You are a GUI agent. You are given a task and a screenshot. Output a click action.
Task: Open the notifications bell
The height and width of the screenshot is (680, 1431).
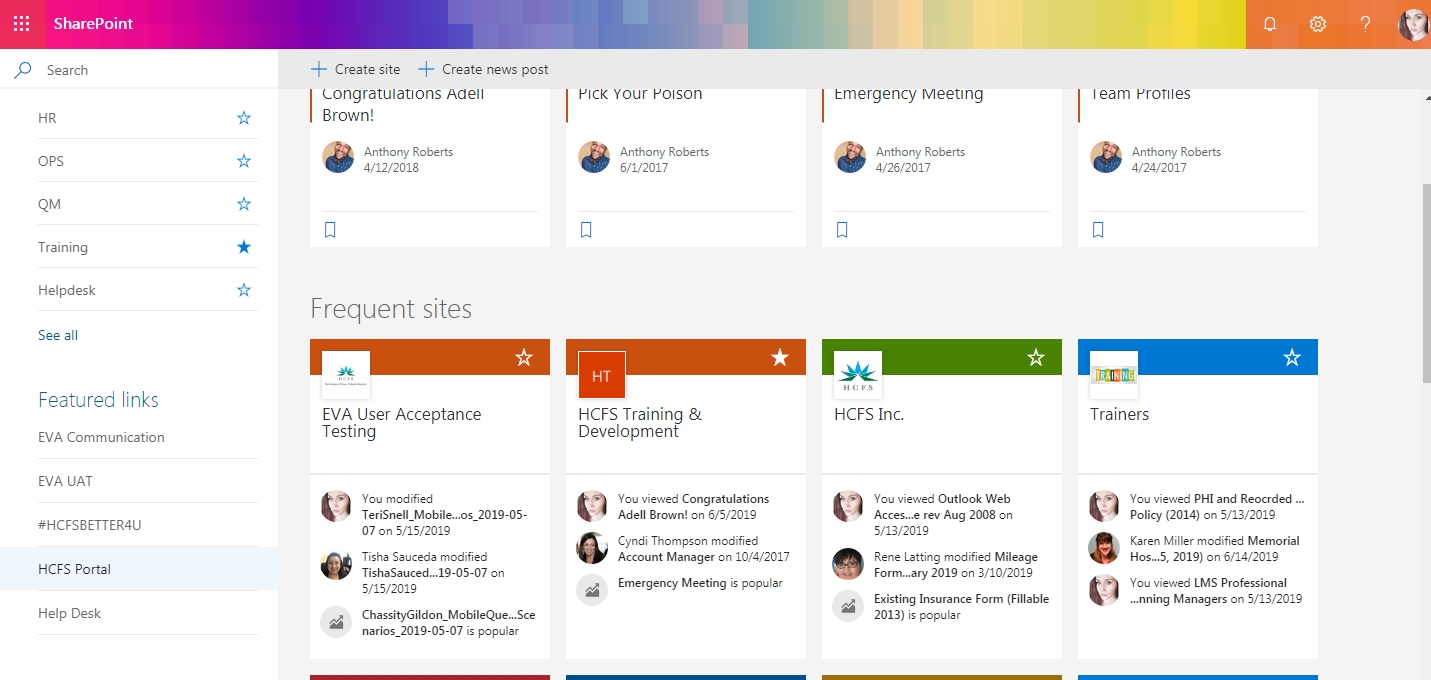click(1270, 24)
